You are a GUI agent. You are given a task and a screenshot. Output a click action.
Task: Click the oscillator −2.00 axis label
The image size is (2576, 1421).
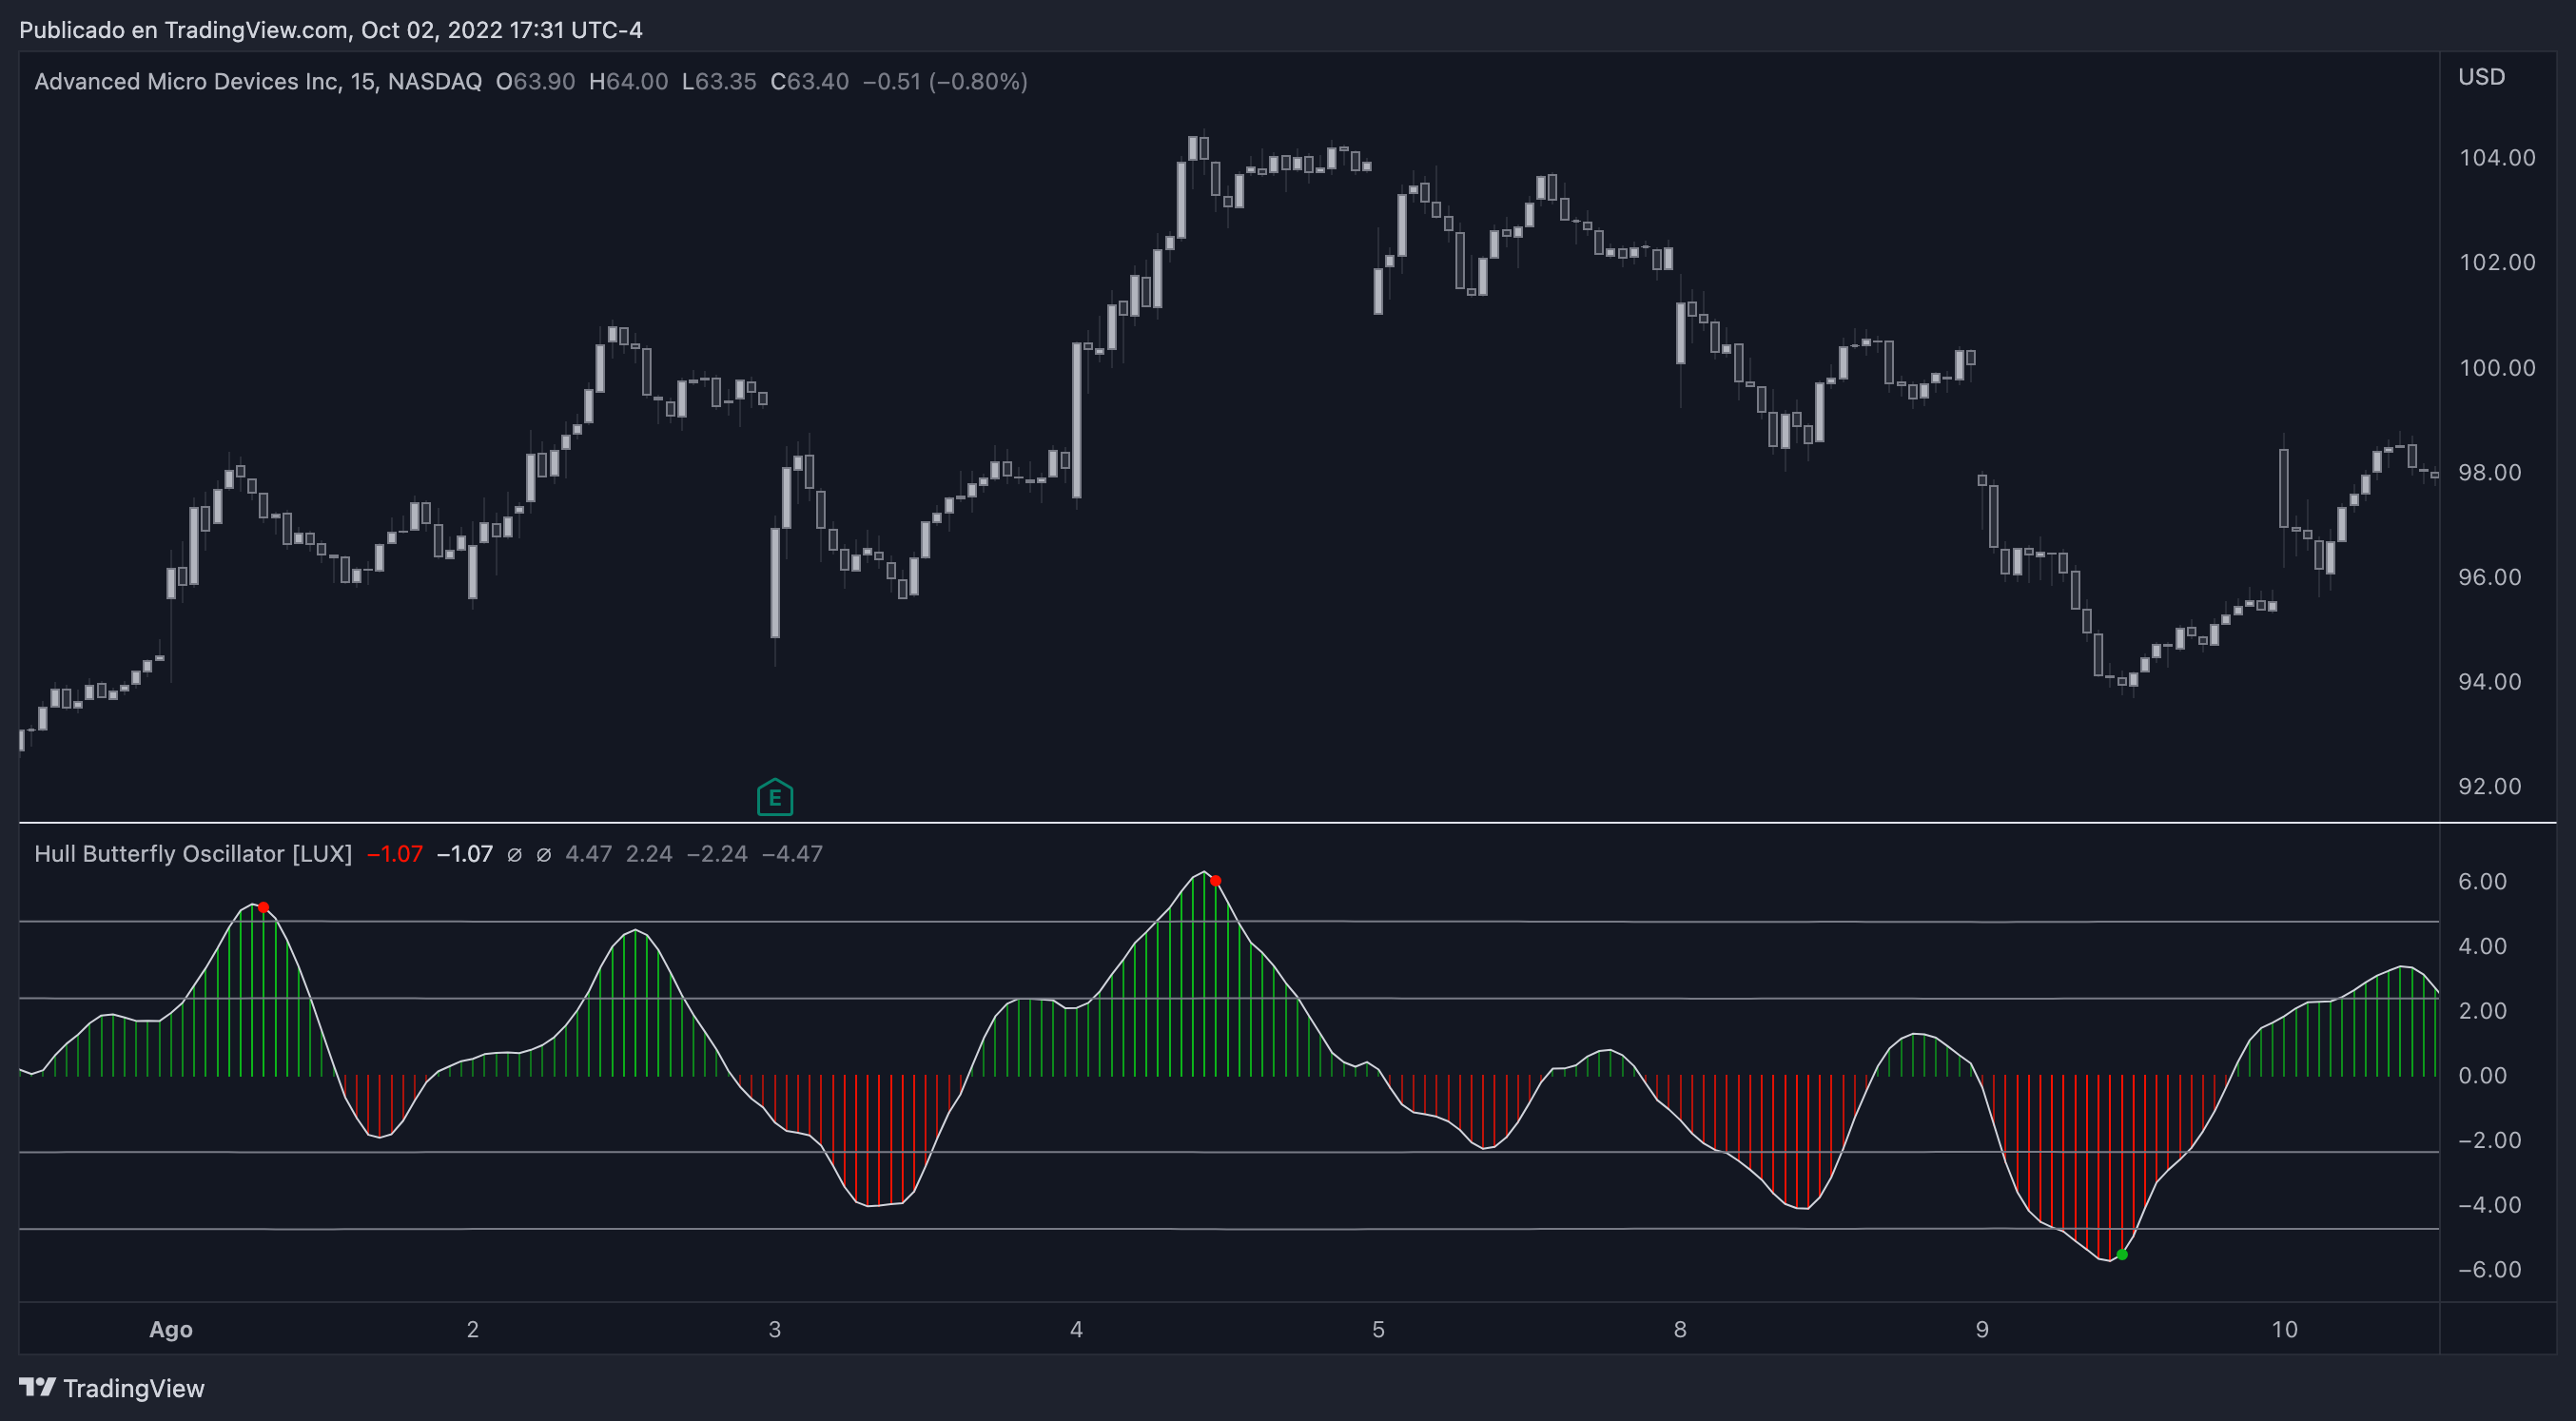2489,1141
